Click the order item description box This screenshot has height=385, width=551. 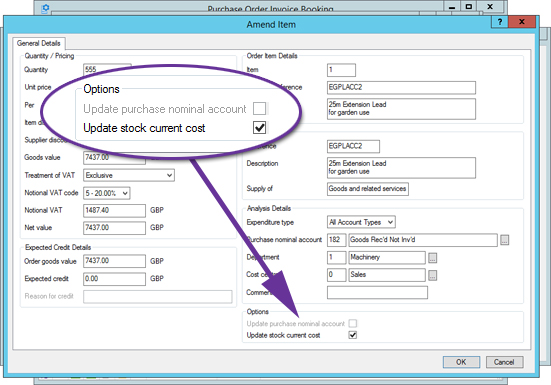coord(401,109)
